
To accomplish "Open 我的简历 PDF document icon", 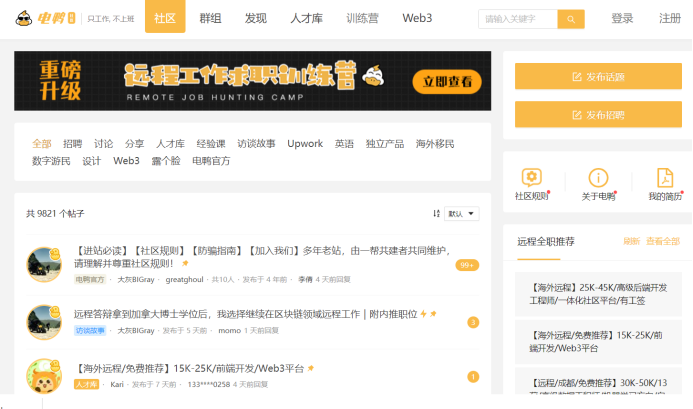I will [x=665, y=177].
